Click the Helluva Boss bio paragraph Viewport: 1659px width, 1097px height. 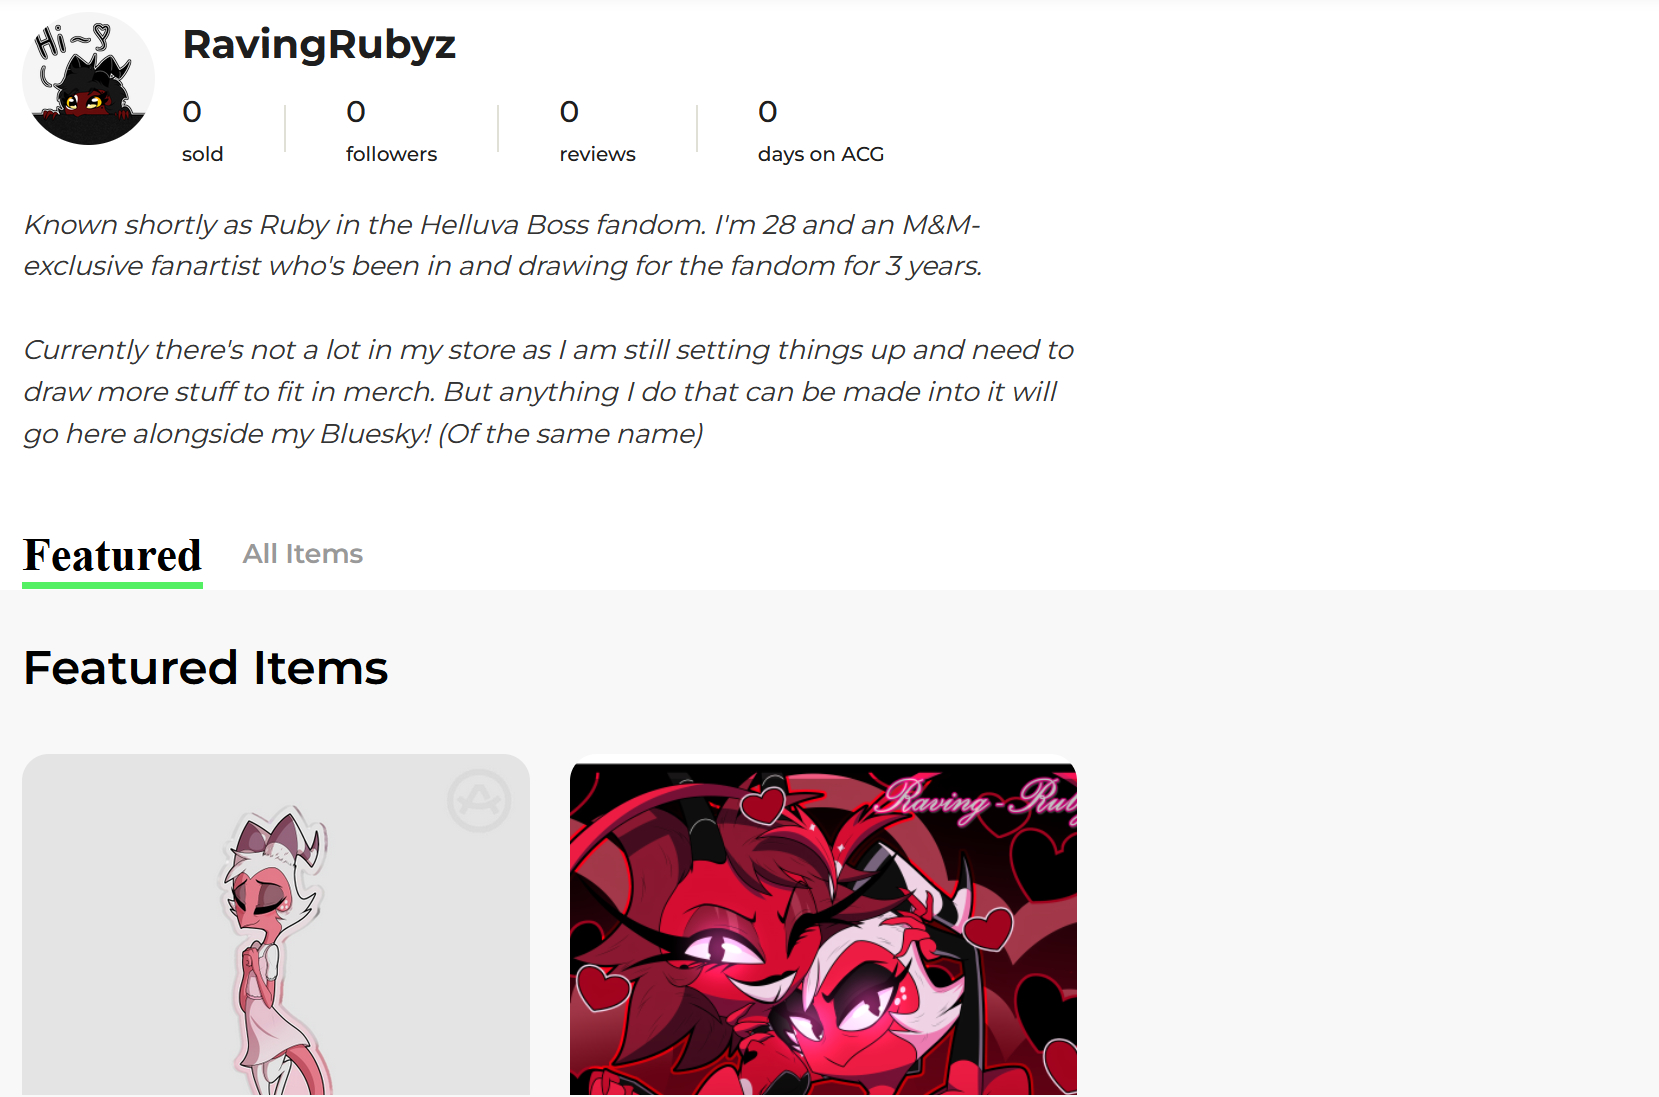(503, 245)
